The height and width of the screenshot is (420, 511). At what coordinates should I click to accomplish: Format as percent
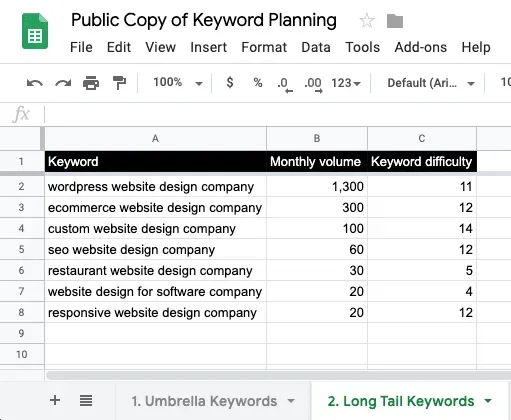(x=258, y=82)
